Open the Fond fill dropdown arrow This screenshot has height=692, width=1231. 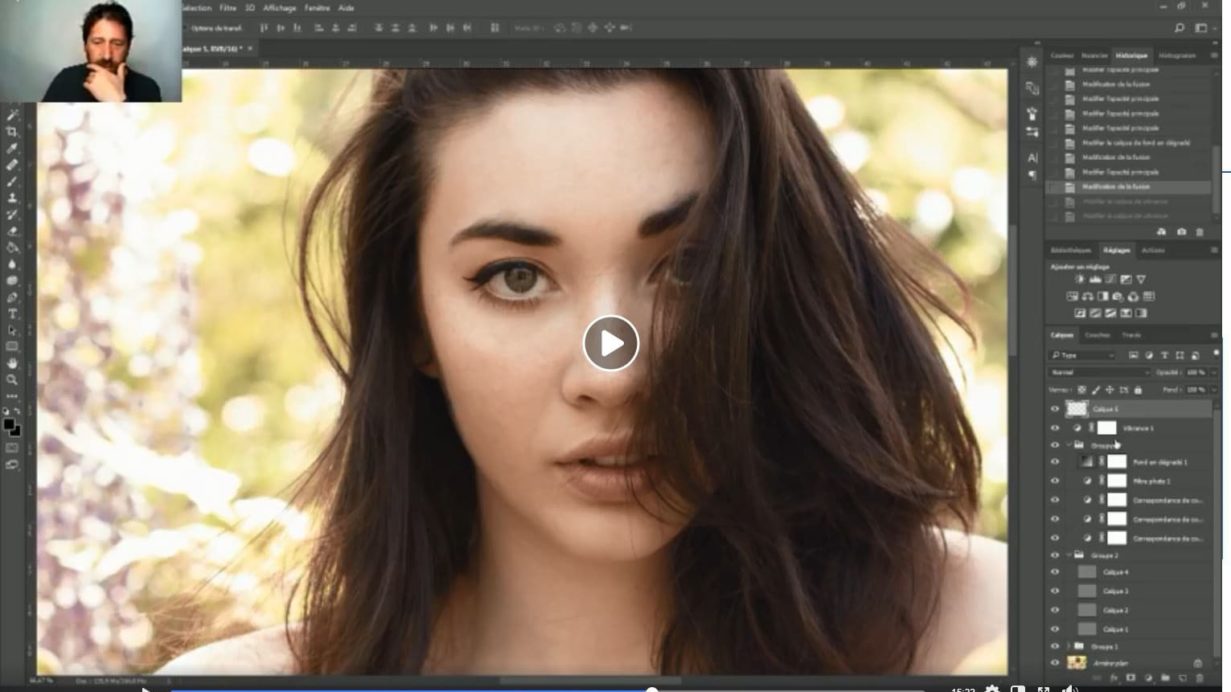[x=1214, y=390]
